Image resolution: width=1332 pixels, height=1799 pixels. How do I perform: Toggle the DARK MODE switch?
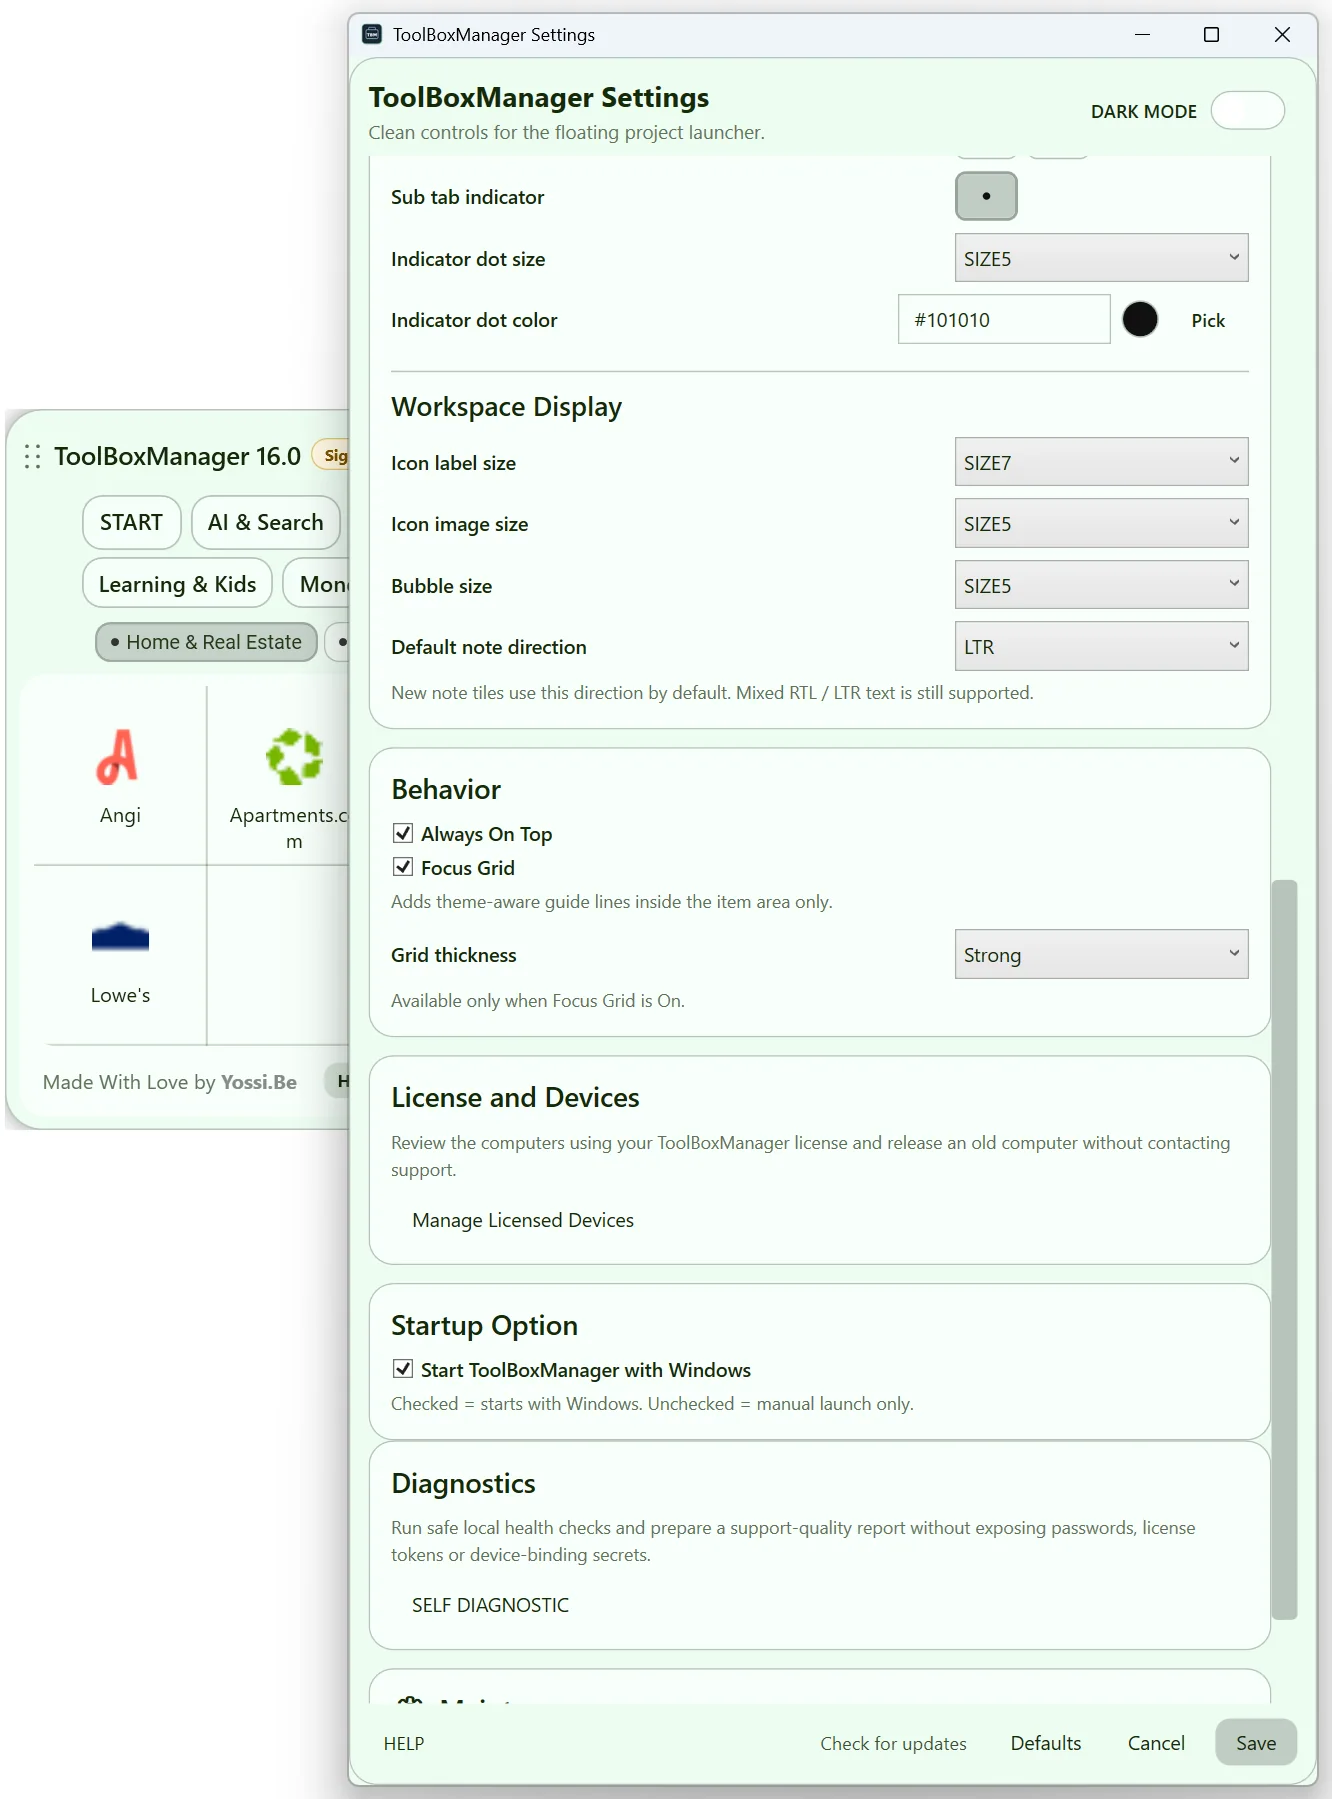click(1247, 111)
